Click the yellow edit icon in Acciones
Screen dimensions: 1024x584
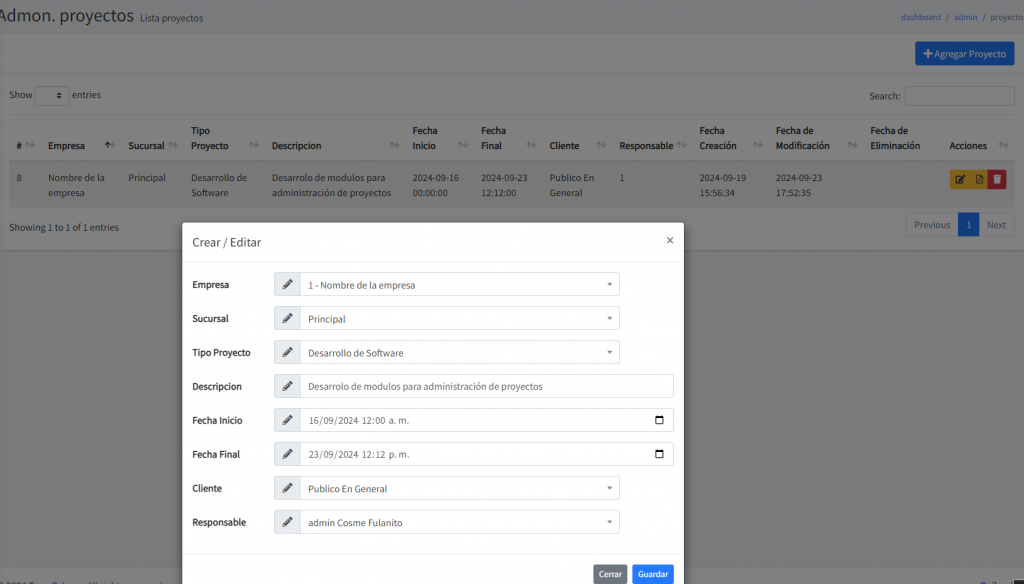pos(960,179)
